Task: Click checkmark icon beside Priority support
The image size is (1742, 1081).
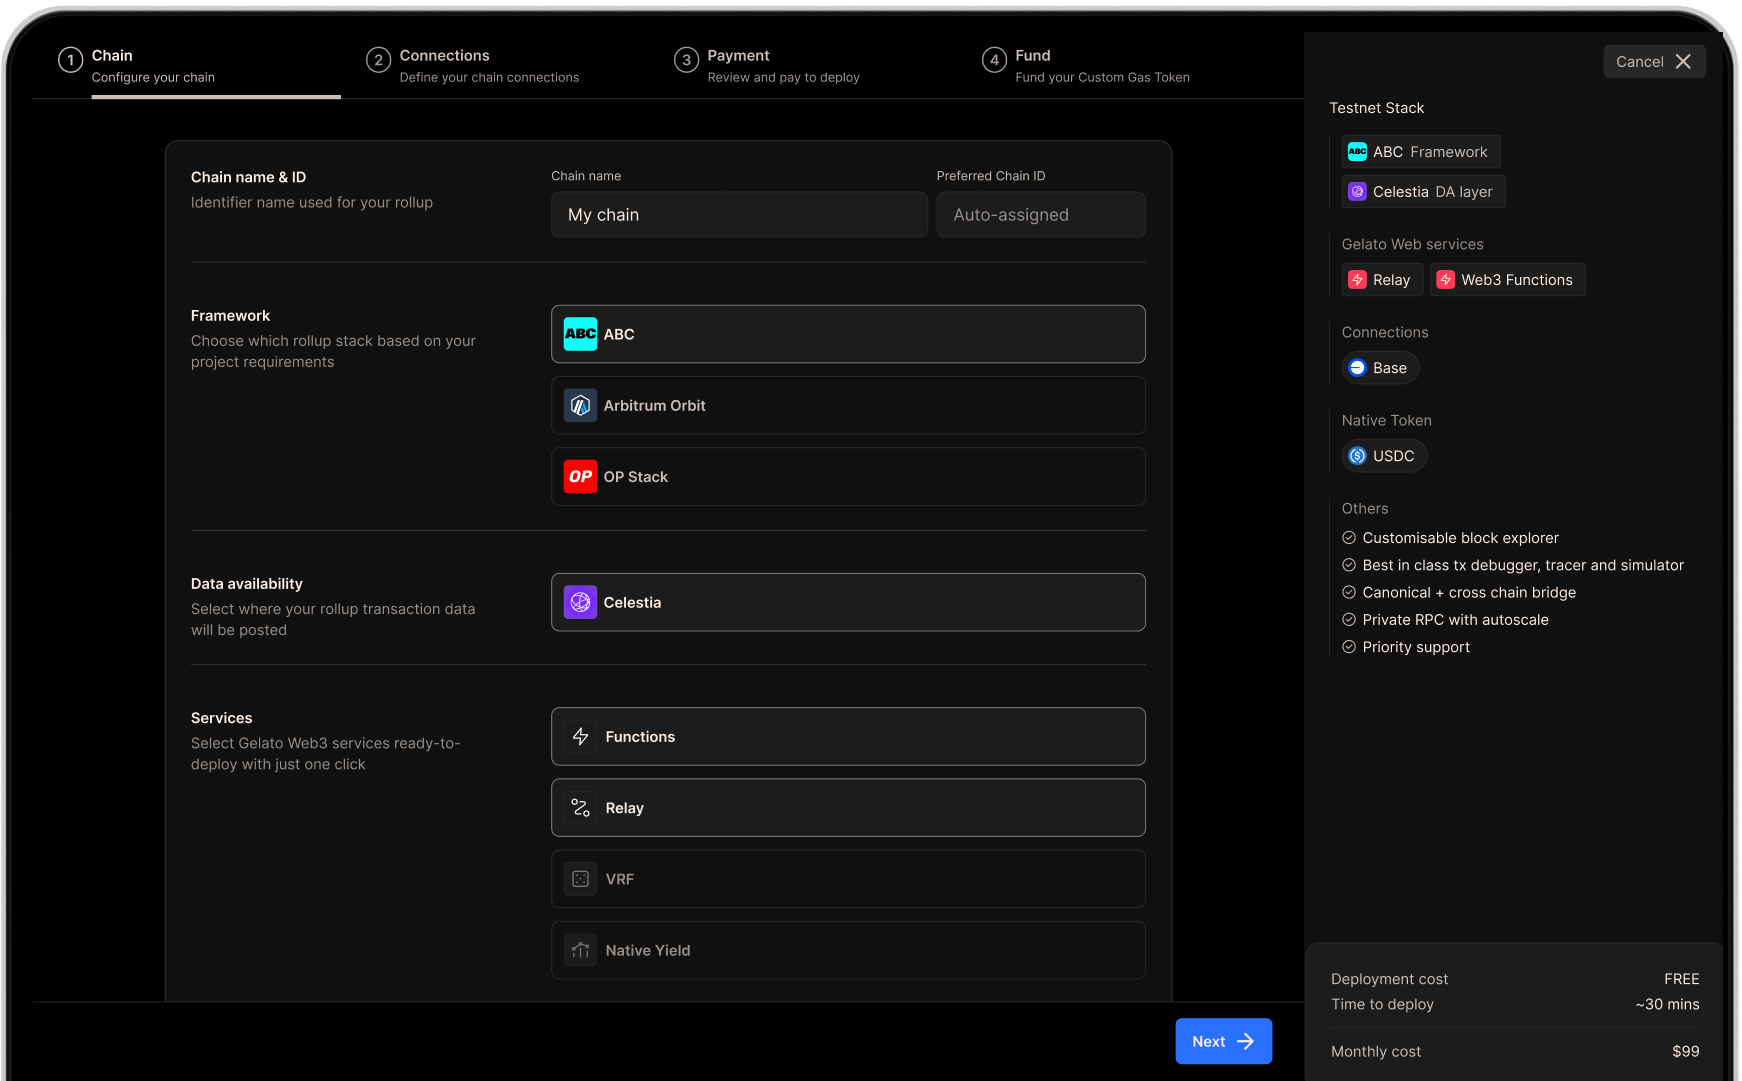Action: 1349,647
